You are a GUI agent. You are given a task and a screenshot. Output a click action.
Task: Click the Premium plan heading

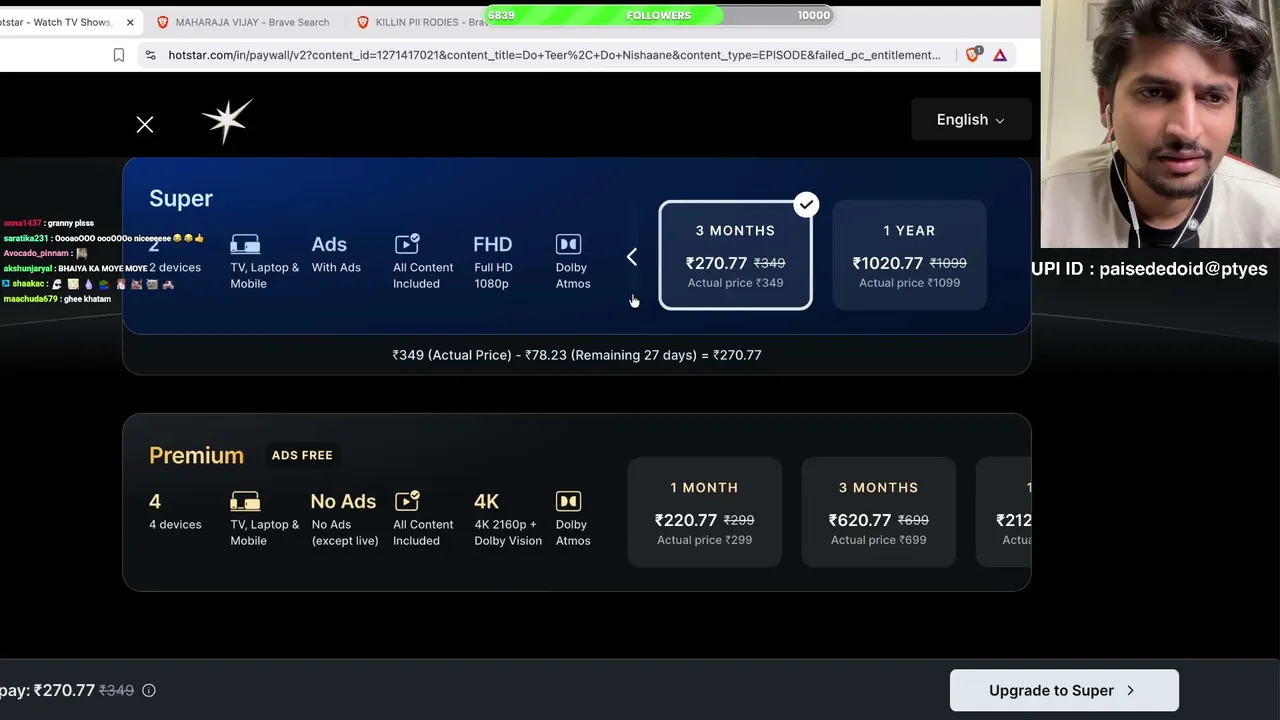coord(196,455)
